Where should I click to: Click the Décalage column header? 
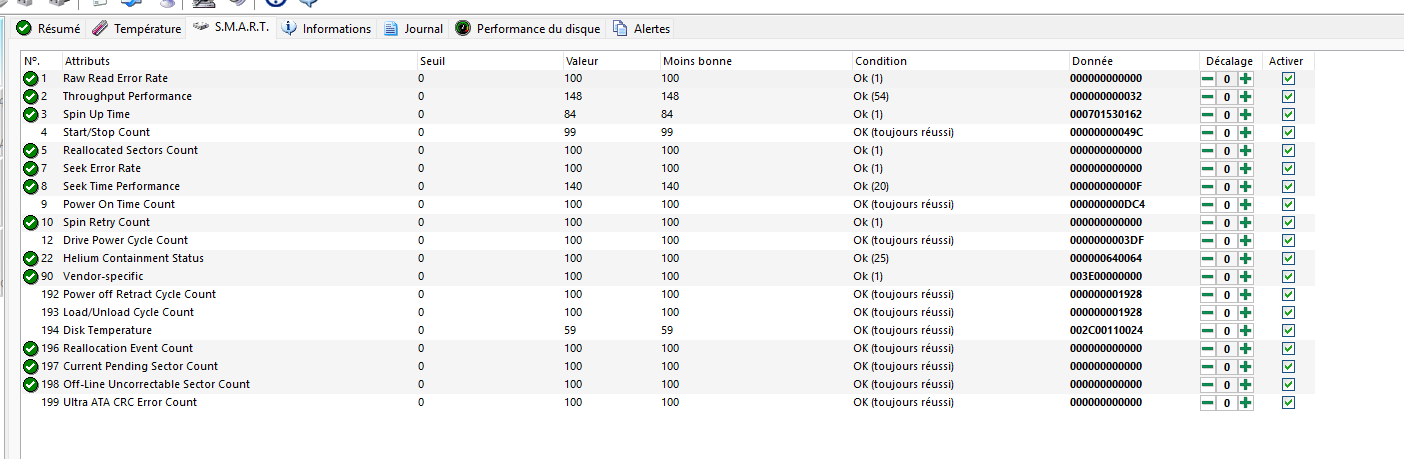tap(1230, 61)
